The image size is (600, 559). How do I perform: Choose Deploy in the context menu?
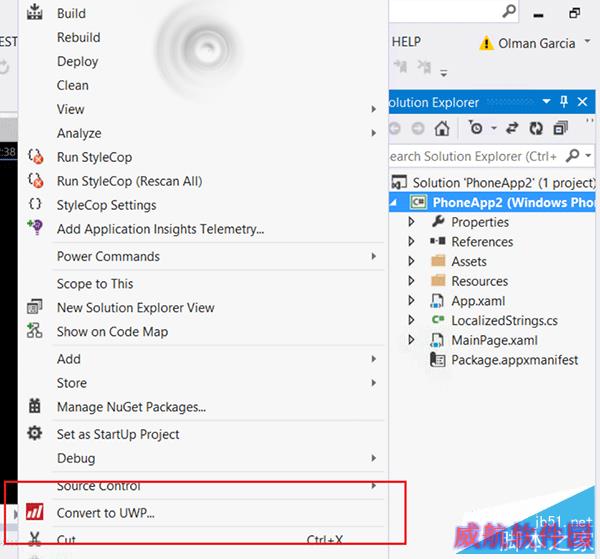pyautogui.click(x=77, y=61)
